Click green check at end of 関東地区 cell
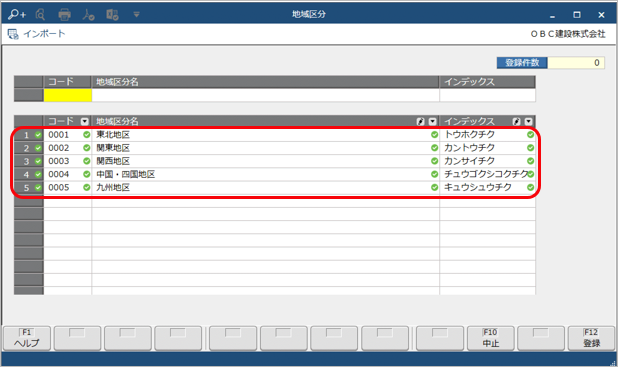Screen dimensions: 618x367 434,148
